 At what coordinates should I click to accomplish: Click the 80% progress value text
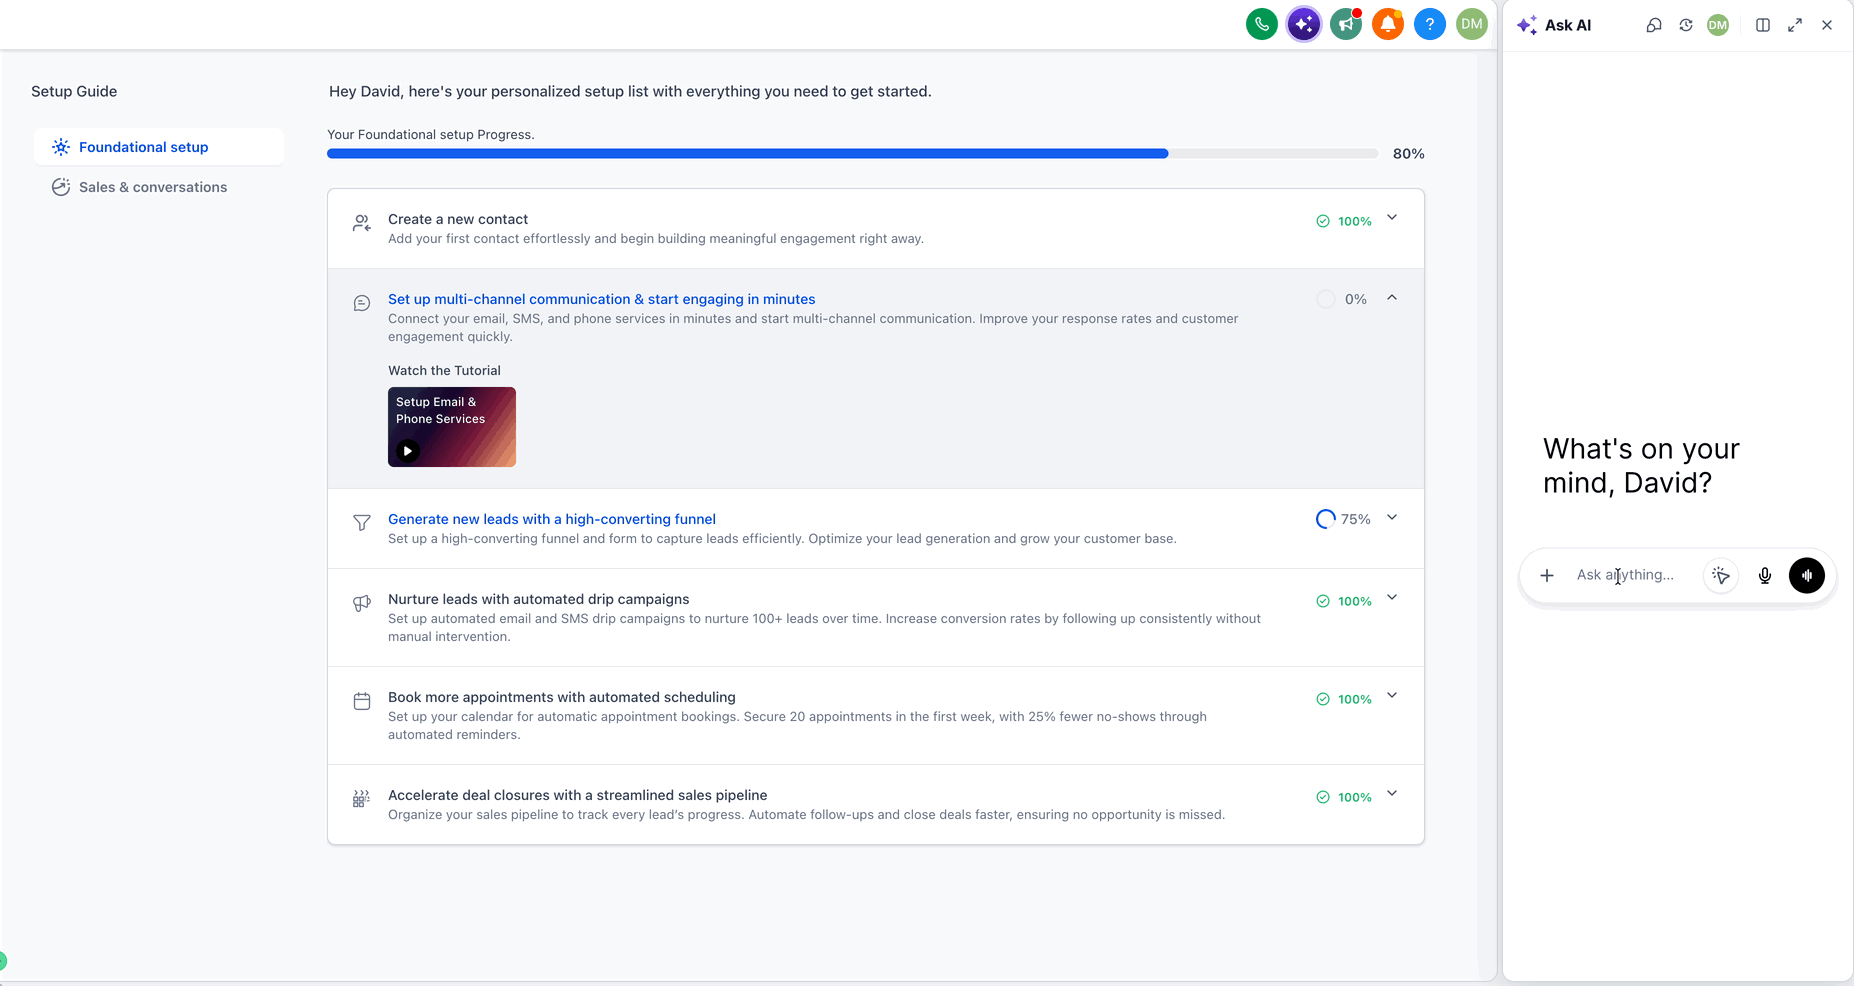pyautogui.click(x=1408, y=154)
